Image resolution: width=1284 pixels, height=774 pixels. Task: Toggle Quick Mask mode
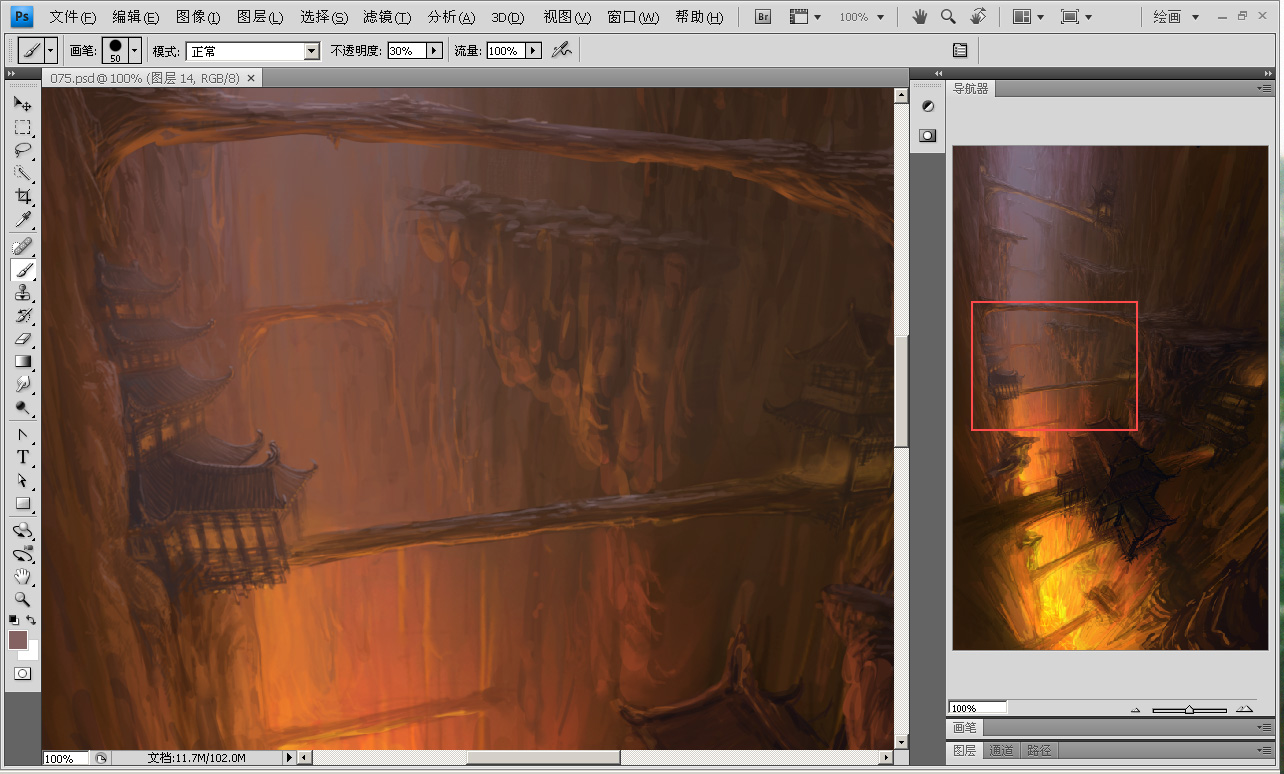coord(22,674)
